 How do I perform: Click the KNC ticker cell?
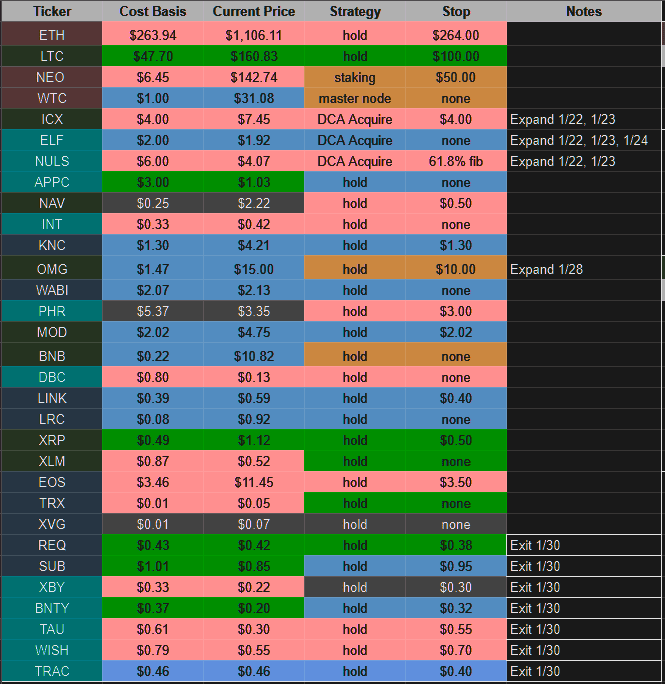point(51,245)
